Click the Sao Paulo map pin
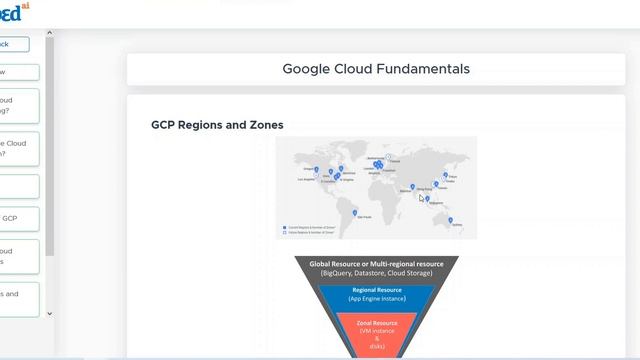This screenshot has height=360, width=640. pyautogui.click(x=355, y=213)
